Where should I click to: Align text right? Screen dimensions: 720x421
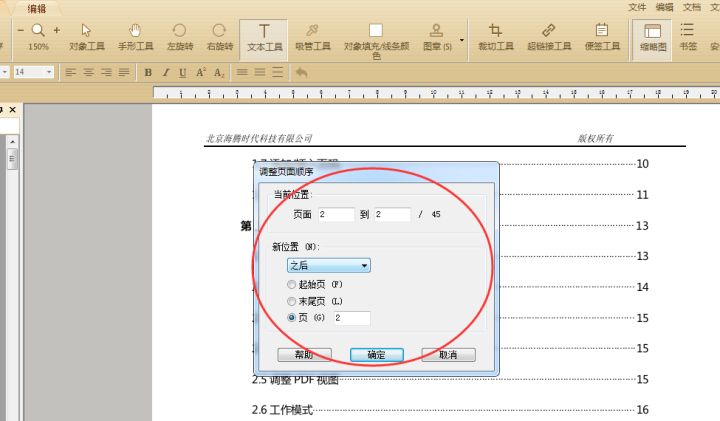[106, 72]
